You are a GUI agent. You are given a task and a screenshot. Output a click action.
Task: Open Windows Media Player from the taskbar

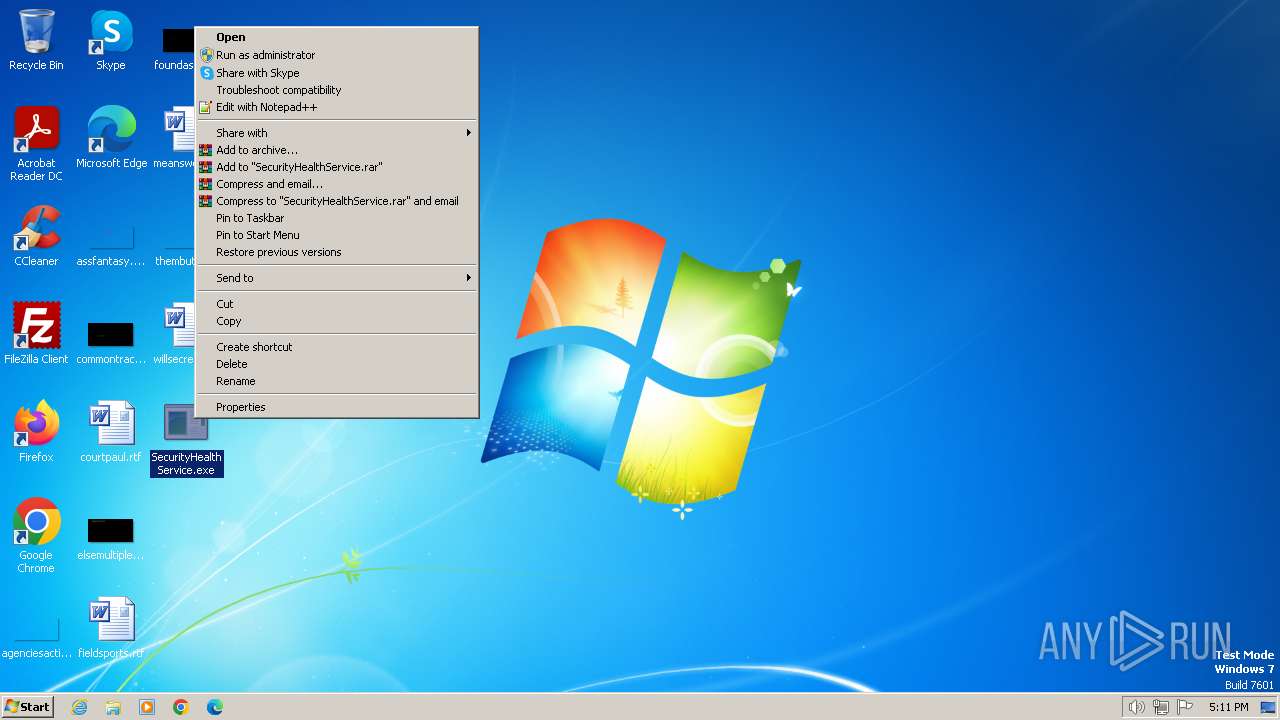point(147,707)
